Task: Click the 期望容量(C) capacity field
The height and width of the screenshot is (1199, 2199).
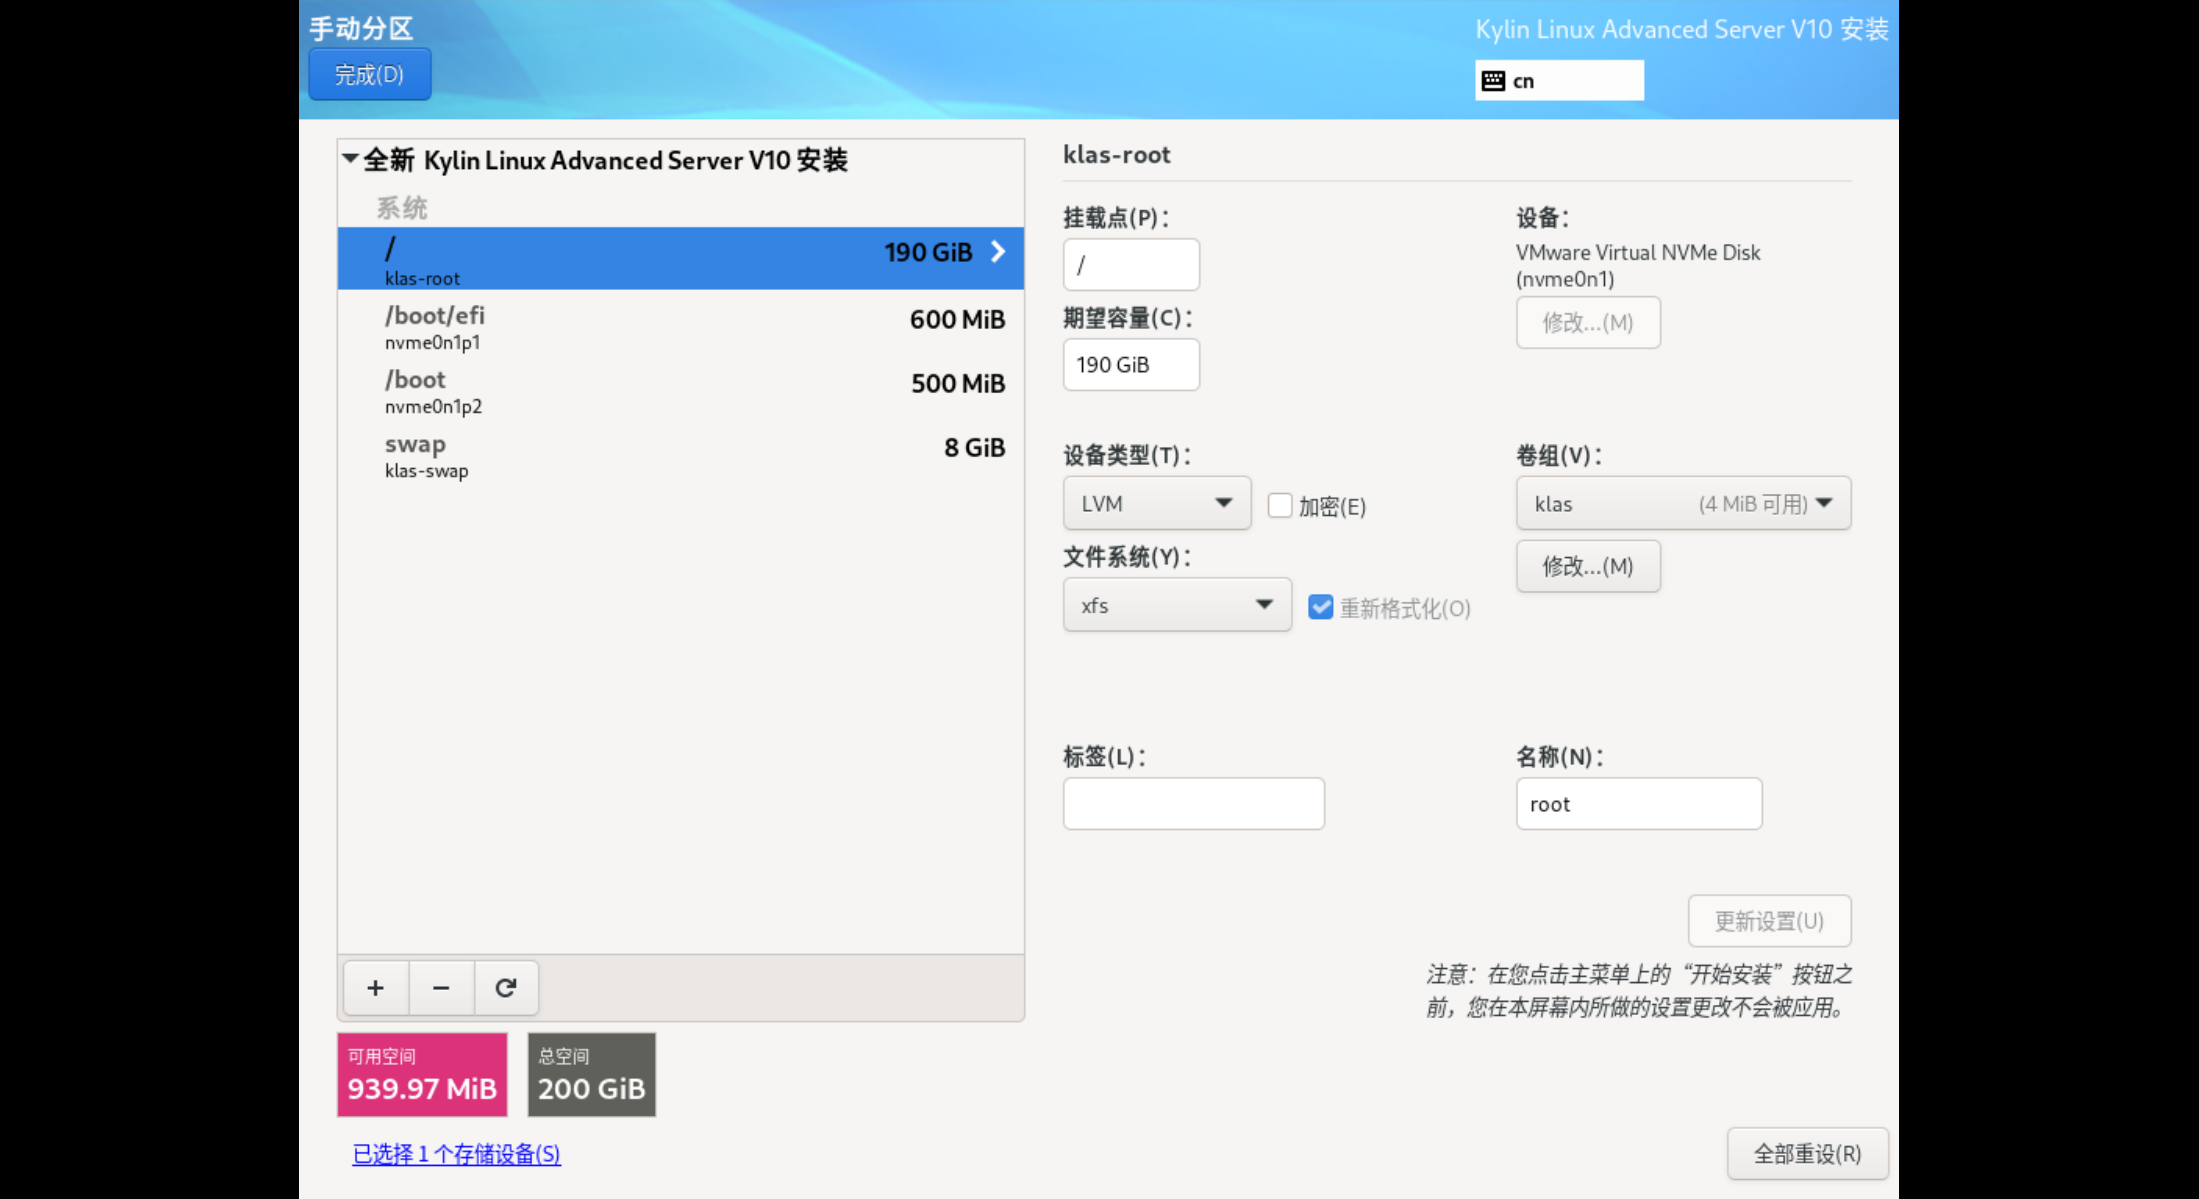Action: click(x=1131, y=365)
